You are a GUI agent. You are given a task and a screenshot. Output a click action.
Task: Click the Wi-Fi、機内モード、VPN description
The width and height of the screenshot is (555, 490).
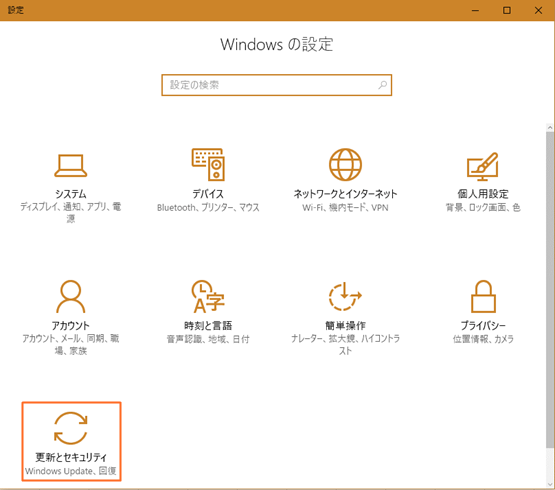pos(345,207)
